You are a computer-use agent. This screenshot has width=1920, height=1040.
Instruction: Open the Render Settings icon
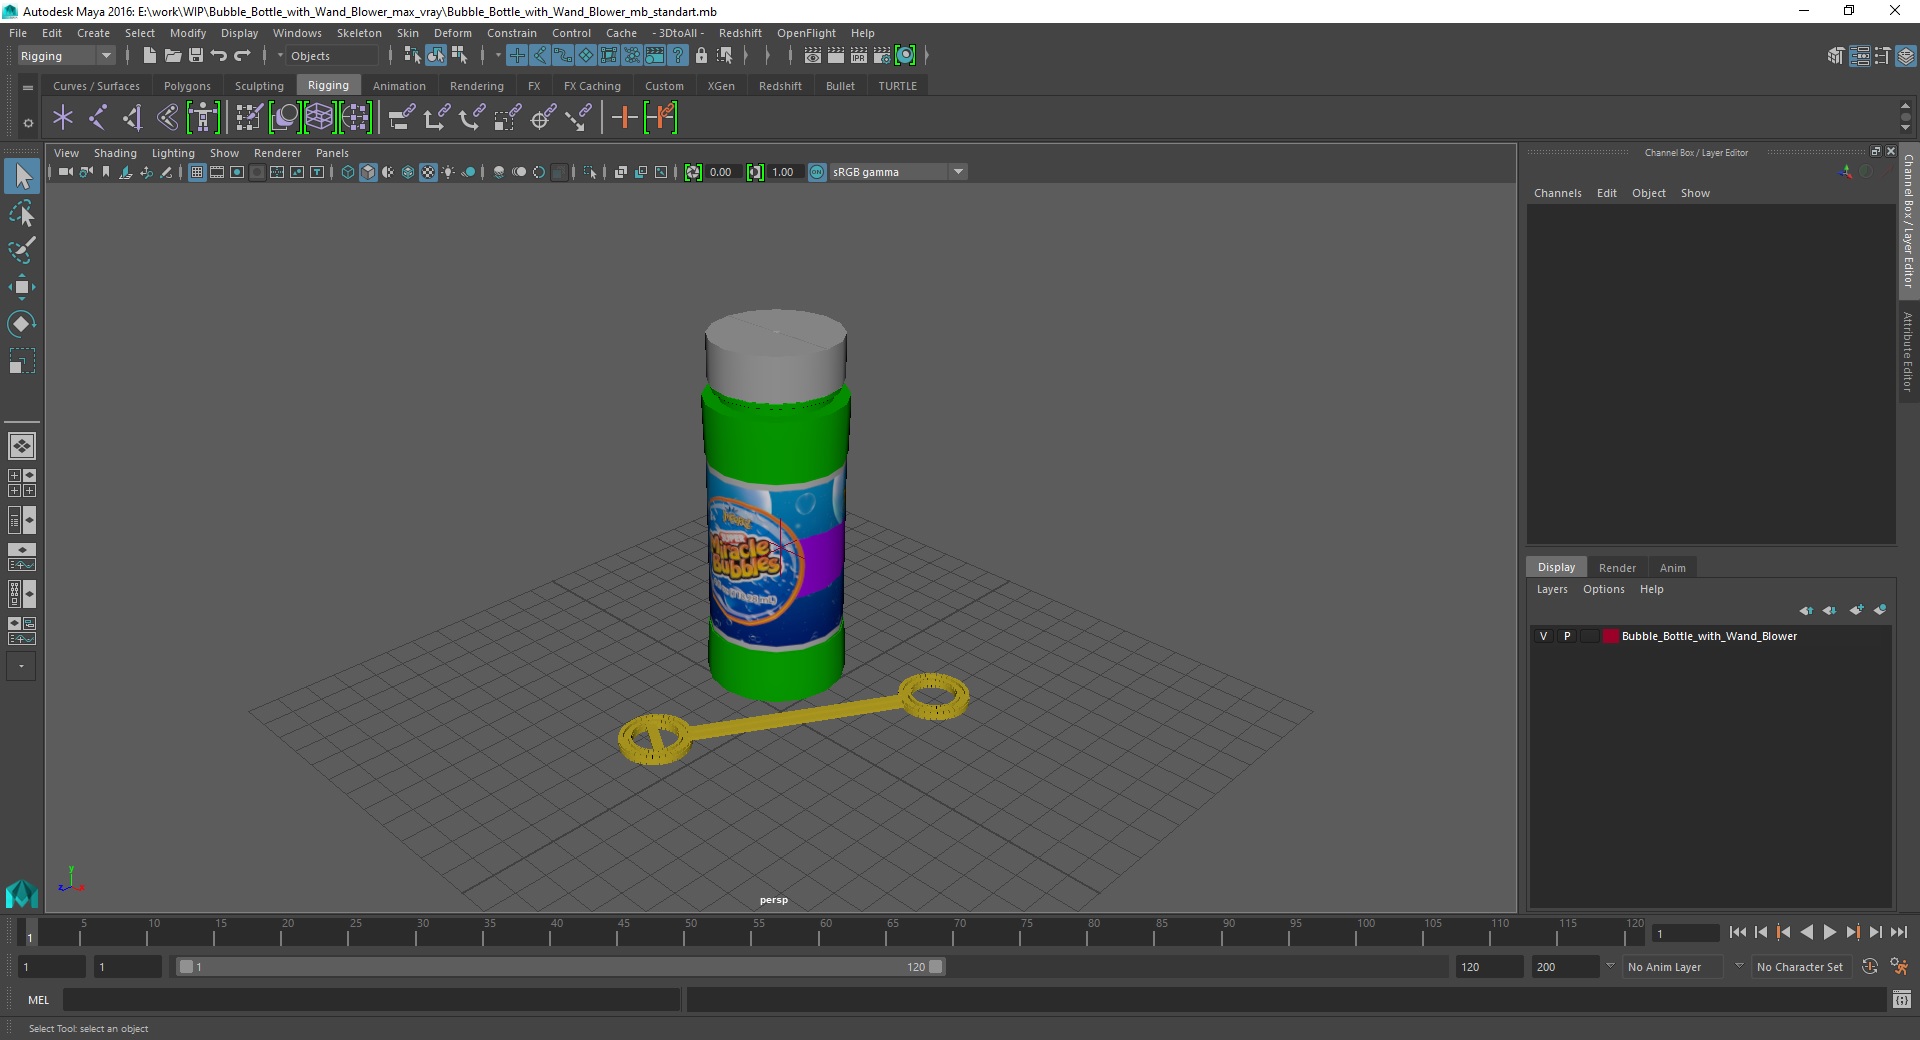tap(882, 56)
